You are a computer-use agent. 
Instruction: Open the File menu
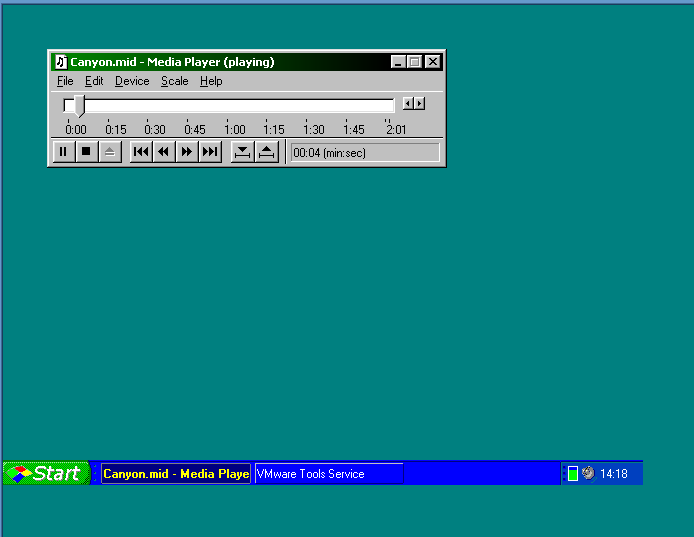coord(65,81)
